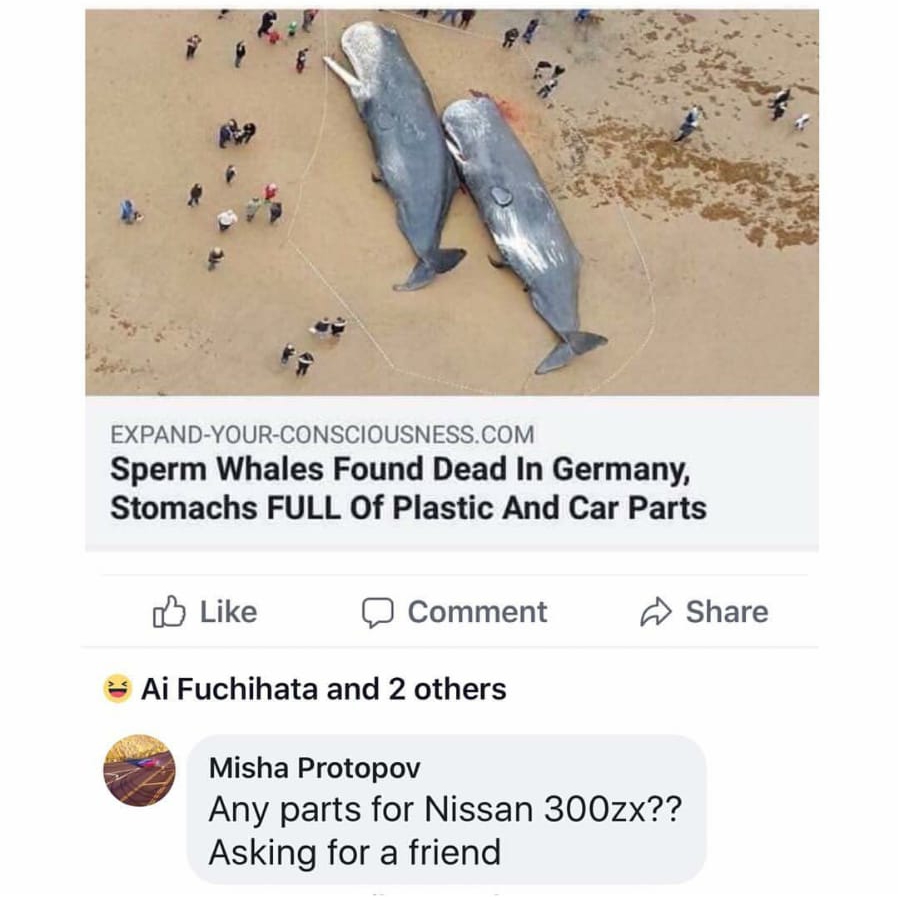Click the thumbs-up Like icon
The image size is (898, 897).
[x=168, y=612]
